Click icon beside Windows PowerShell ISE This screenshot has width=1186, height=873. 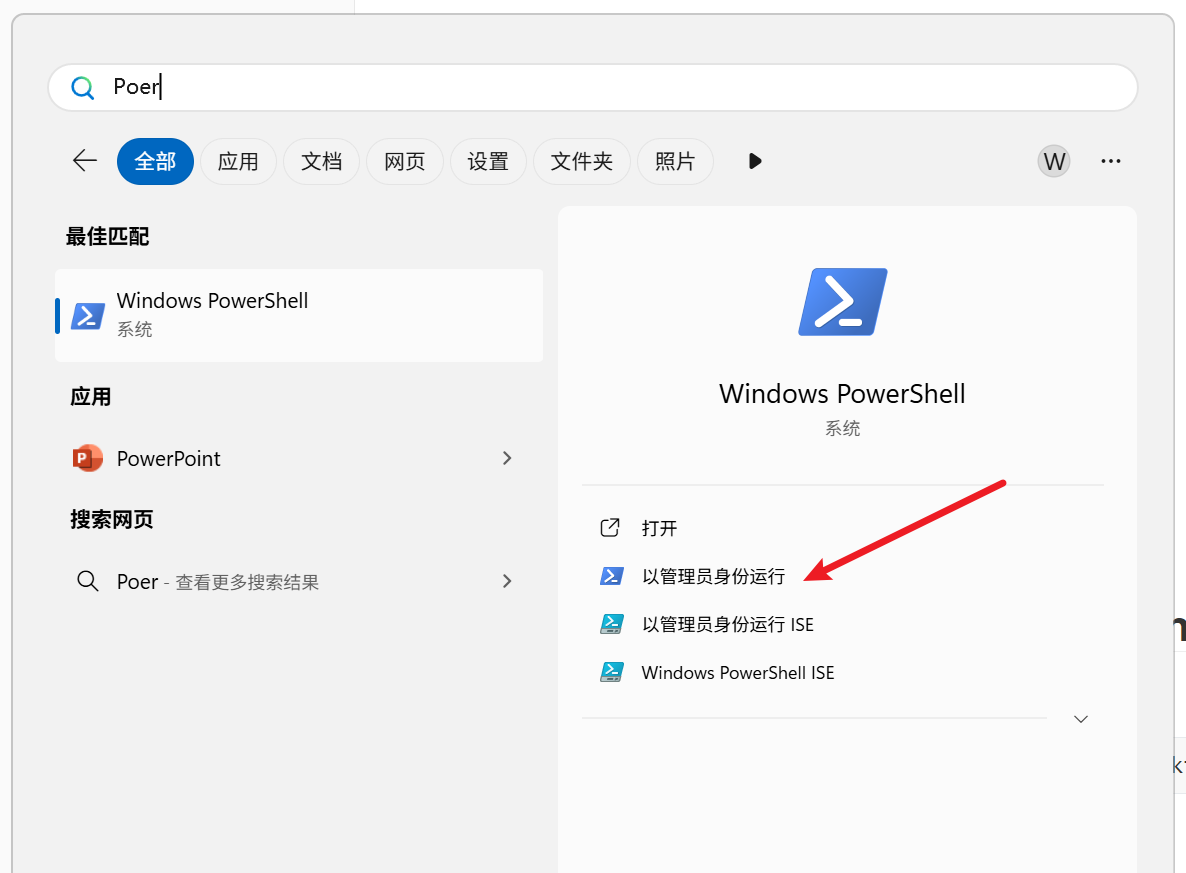(x=611, y=673)
